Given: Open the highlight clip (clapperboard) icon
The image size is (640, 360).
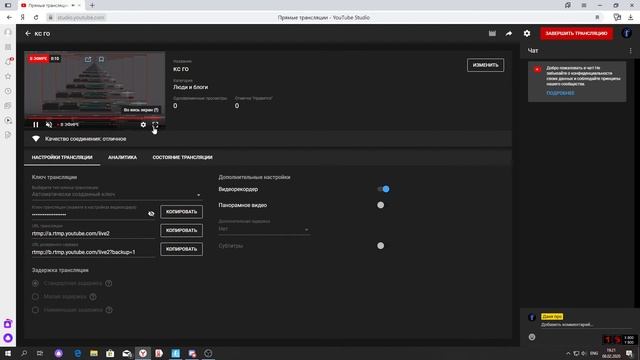Looking at the screenshot, I should (492, 33).
